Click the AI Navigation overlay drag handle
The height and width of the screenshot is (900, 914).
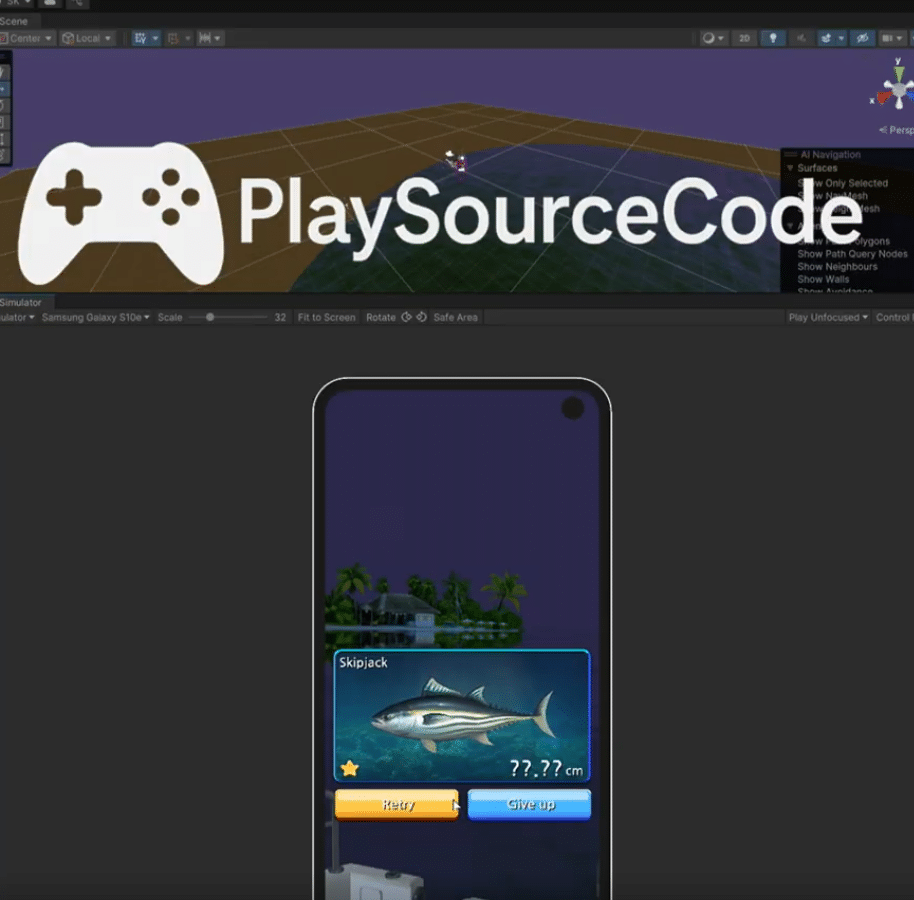click(790, 154)
